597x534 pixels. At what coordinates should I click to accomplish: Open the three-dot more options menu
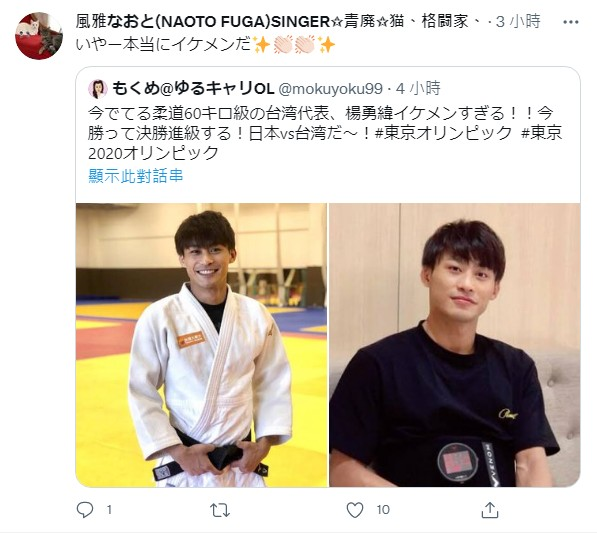click(x=570, y=22)
